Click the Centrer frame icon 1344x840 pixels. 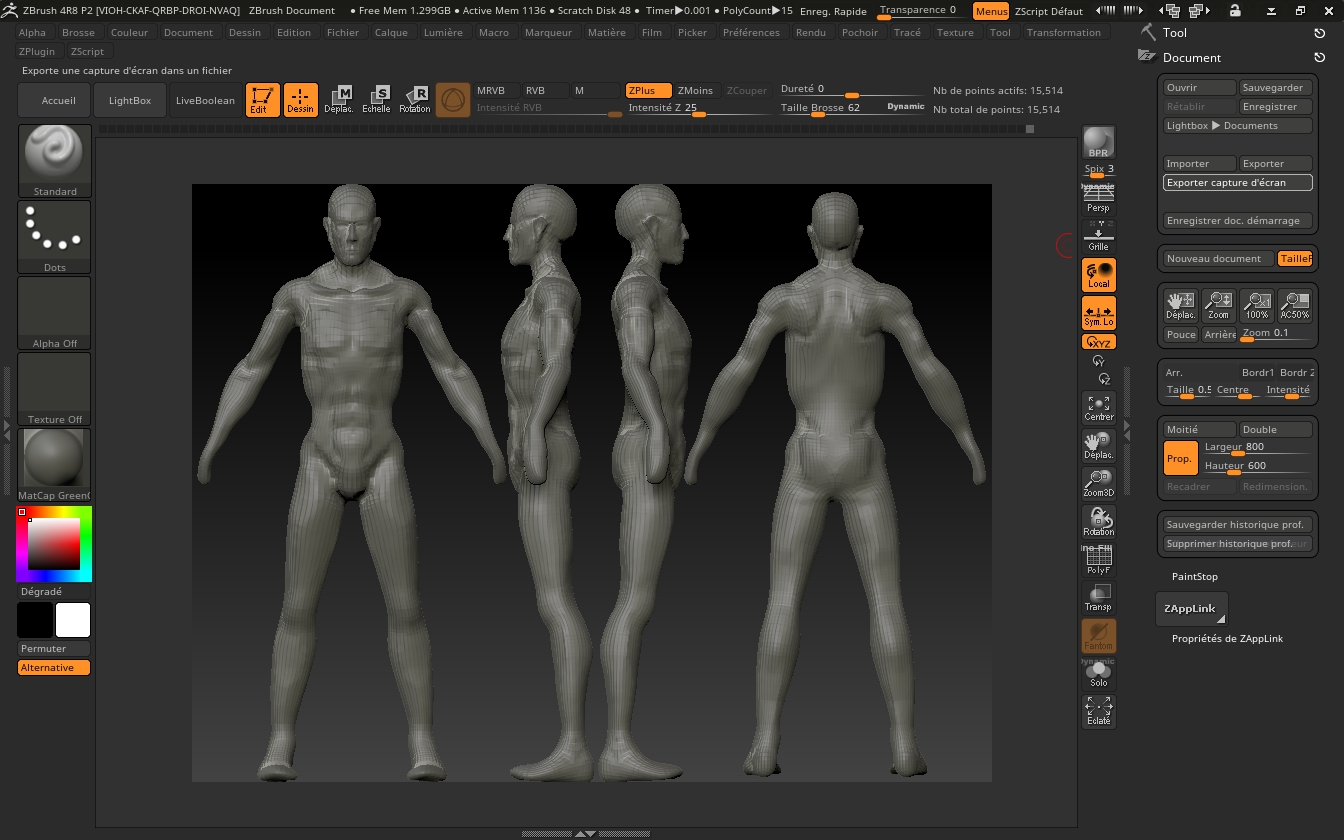(x=1098, y=407)
